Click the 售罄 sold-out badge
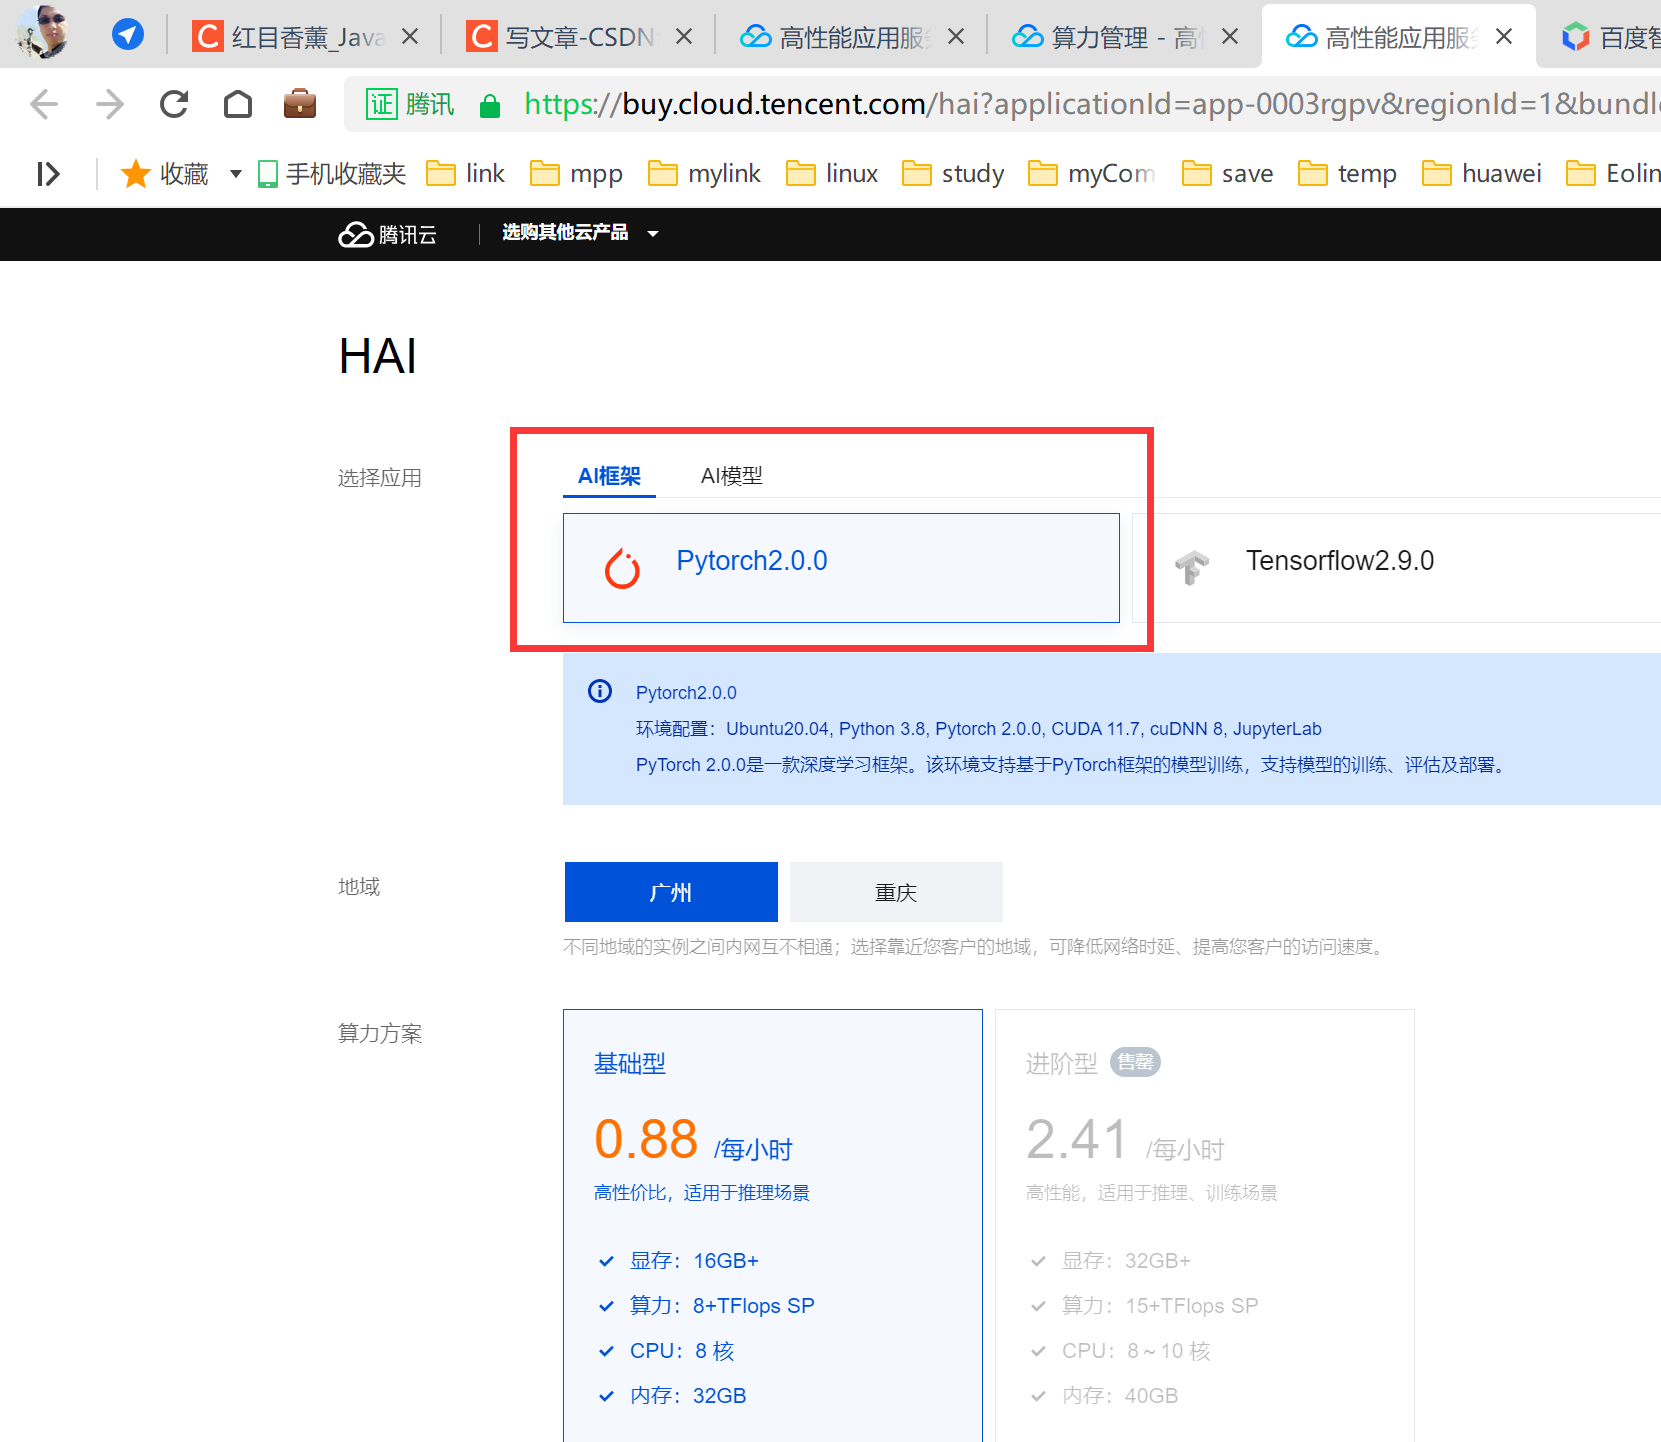 1135,1062
